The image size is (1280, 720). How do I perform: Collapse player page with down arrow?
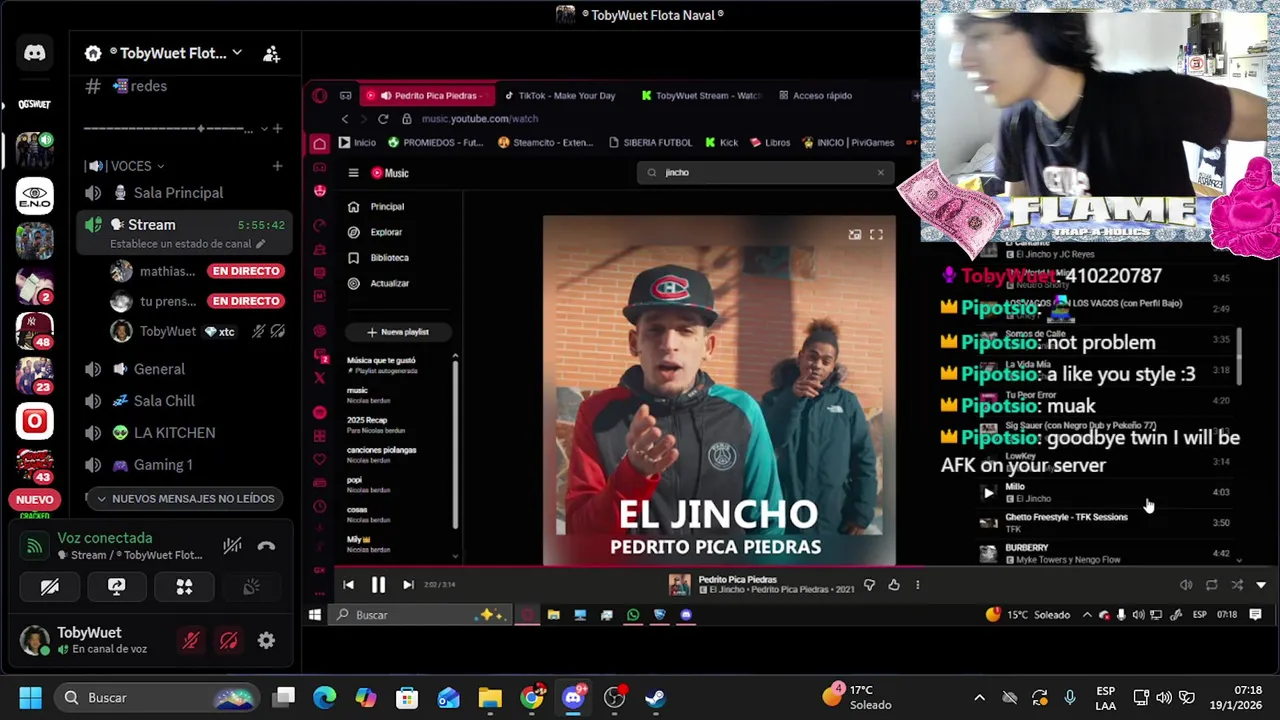pyautogui.click(x=1261, y=585)
